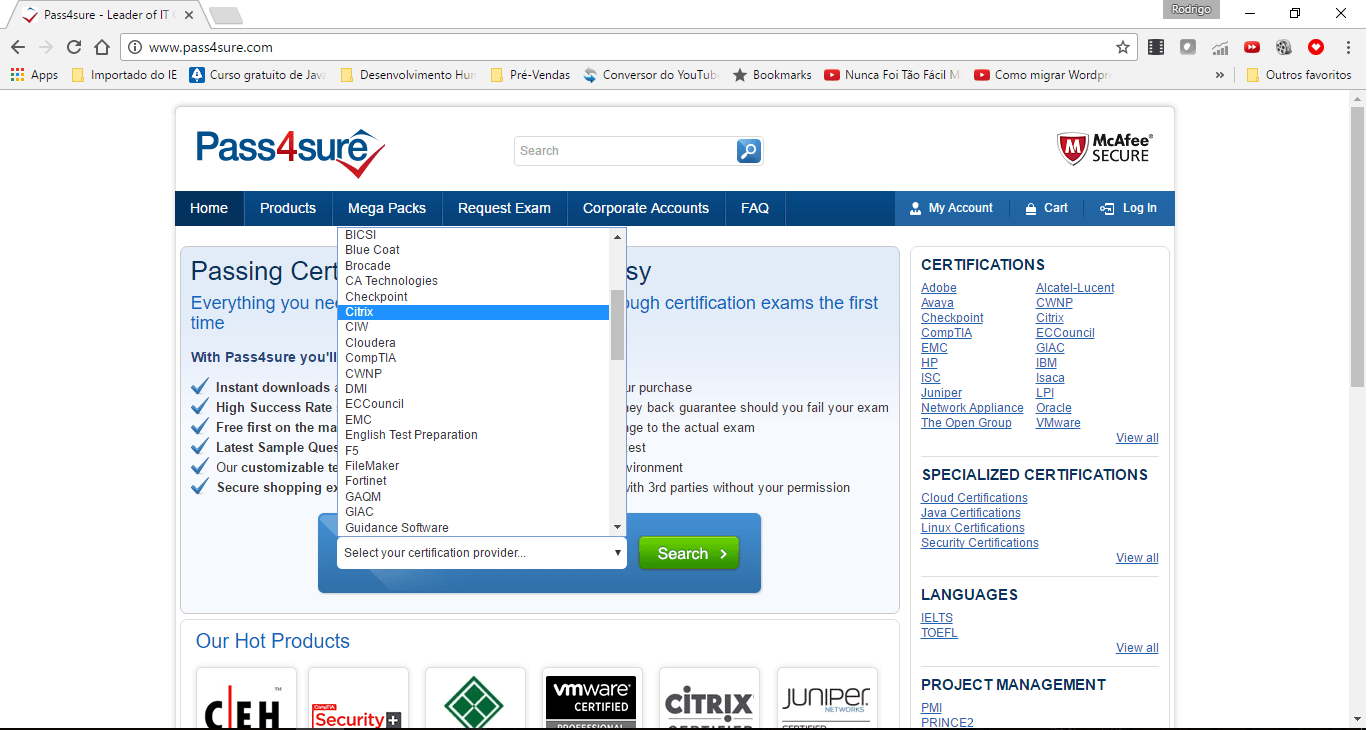Open the Home navigation tab

[209, 208]
